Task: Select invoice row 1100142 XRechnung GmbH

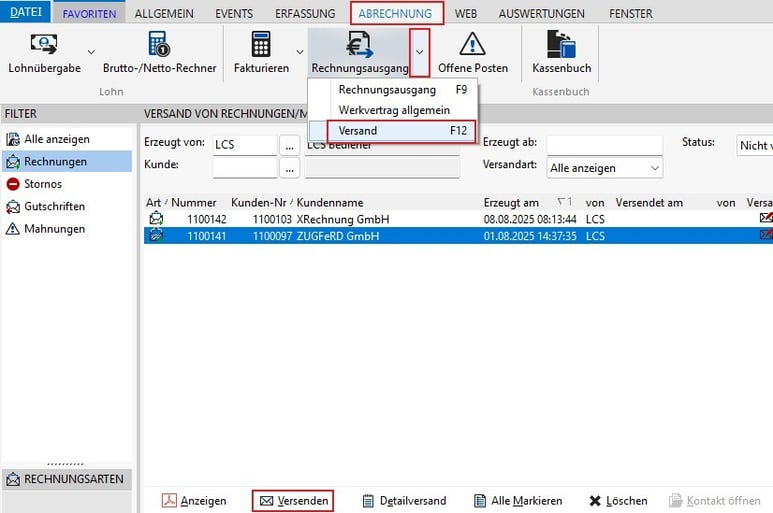Action: (458, 219)
